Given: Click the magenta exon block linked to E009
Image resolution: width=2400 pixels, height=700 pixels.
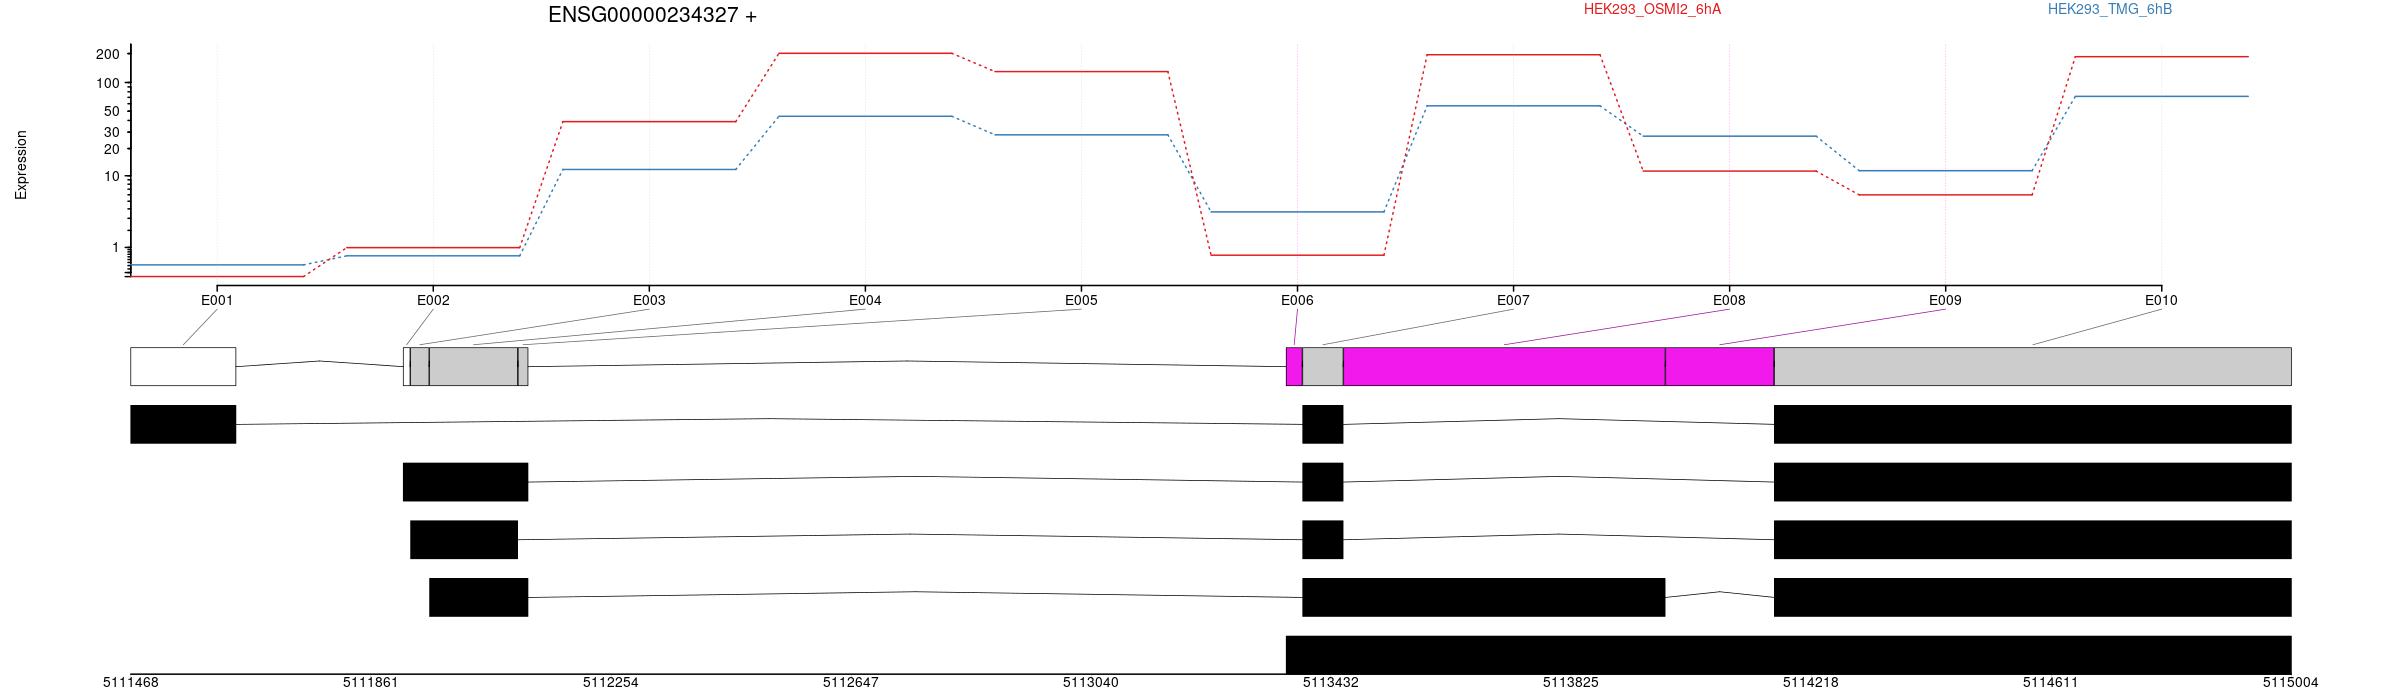Looking at the screenshot, I should point(1720,366).
